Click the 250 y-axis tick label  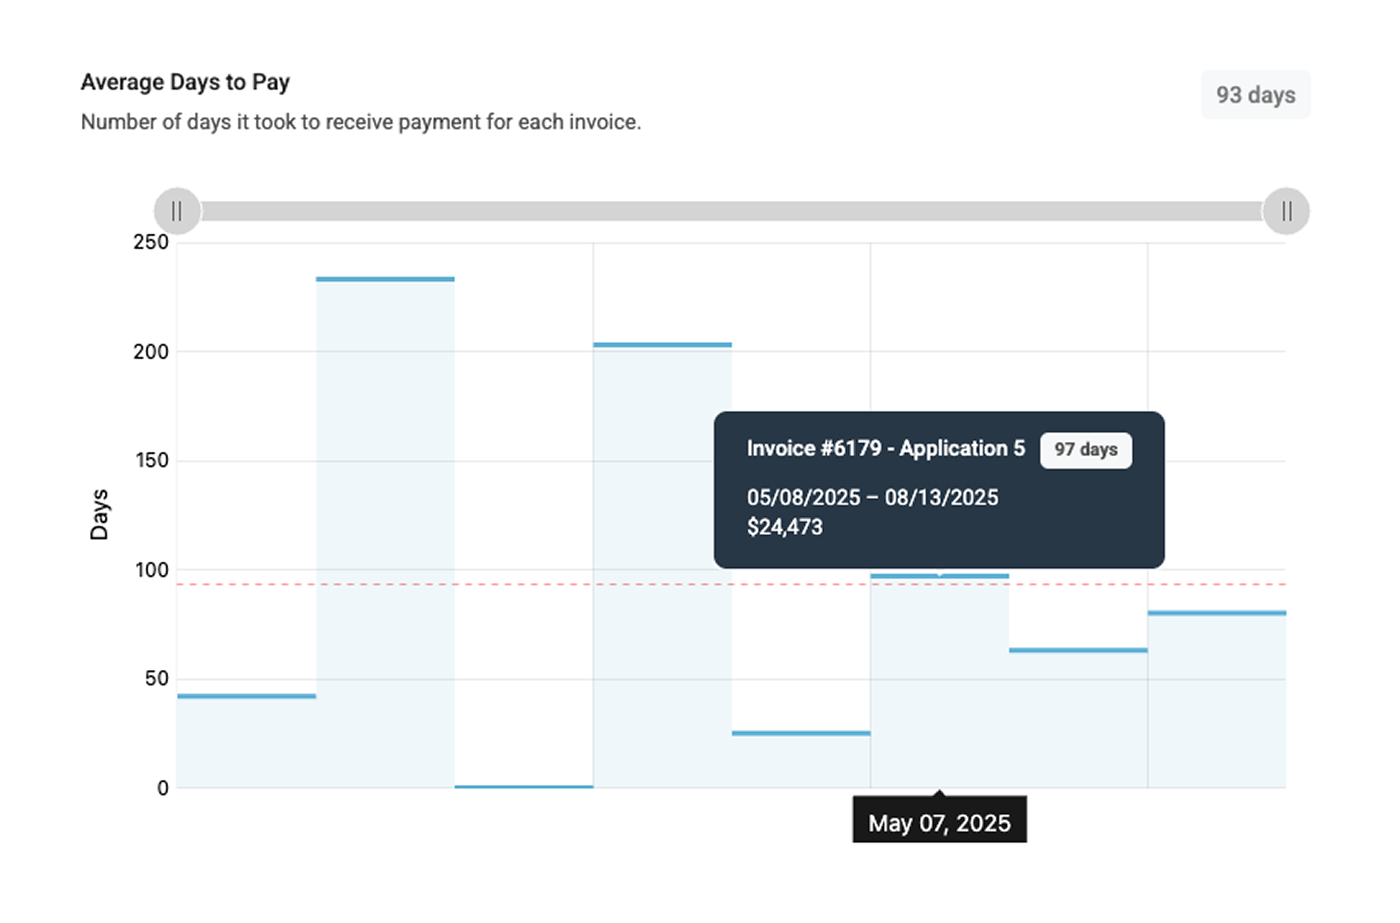click(x=150, y=243)
